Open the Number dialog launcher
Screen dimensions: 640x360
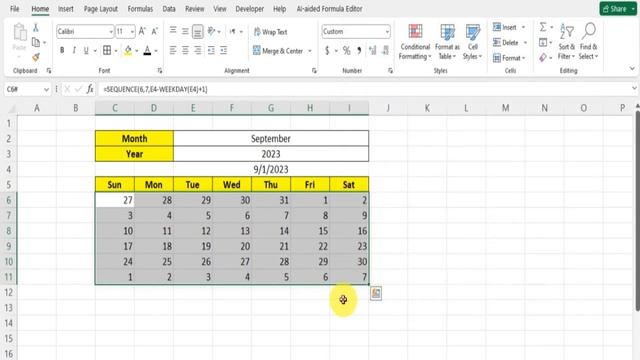point(390,71)
